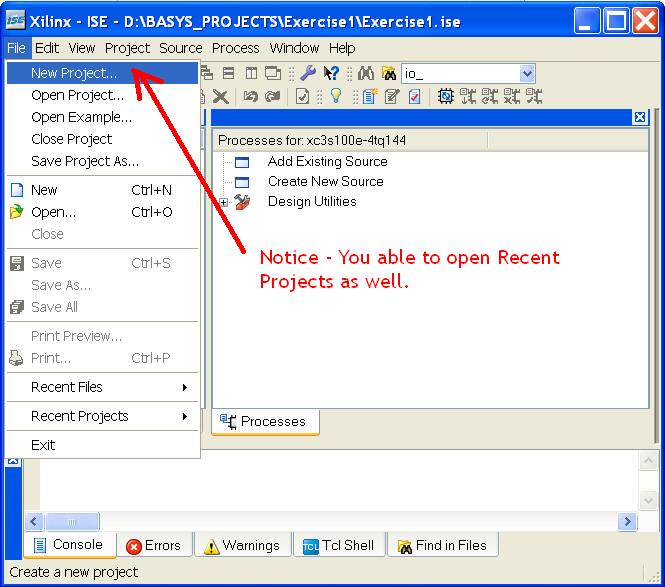Image resolution: width=665 pixels, height=587 pixels.
Task: Open the Edit menu
Action: (x=47, y=48)
